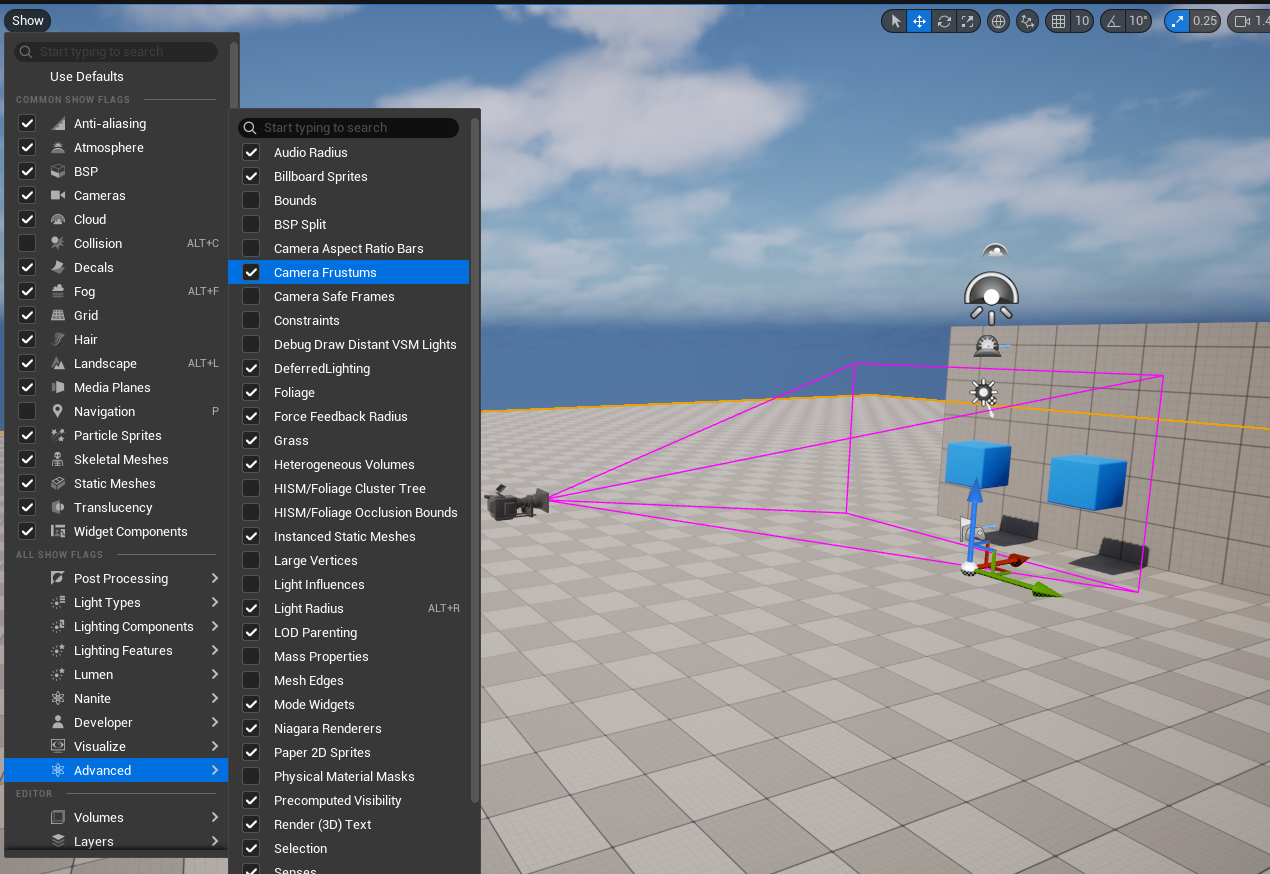1270x874 pixels.
Task: Click the Grid show flag icon
Action: pyautogui.click(x=57, y=315)
